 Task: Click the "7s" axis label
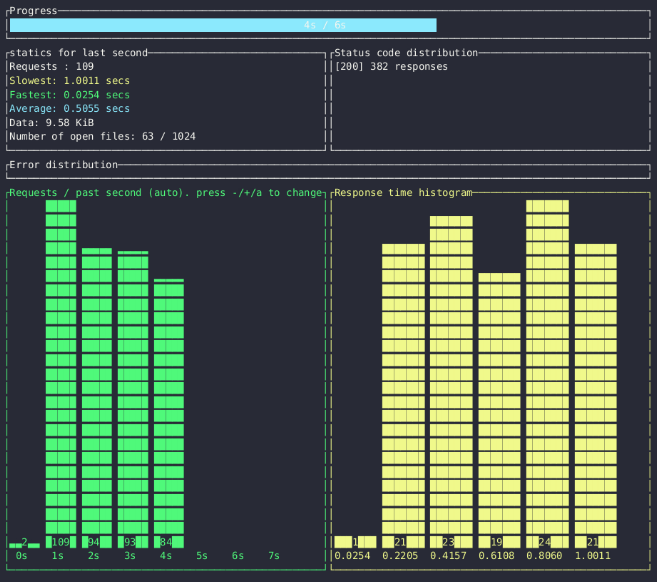click(x=274, y=556)
